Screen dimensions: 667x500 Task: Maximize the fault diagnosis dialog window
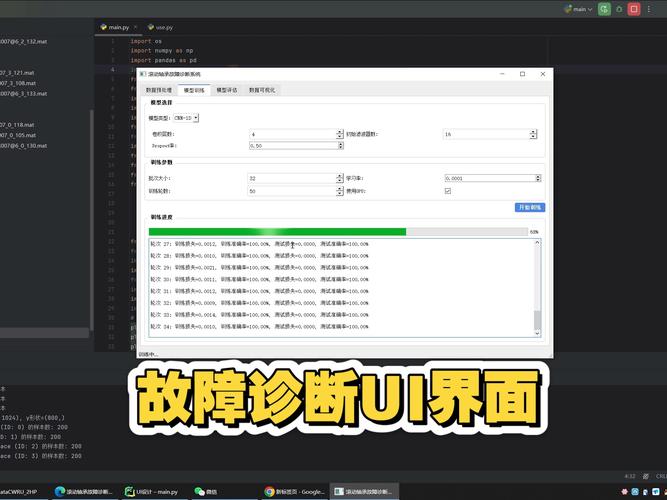[x=522, y=74]
